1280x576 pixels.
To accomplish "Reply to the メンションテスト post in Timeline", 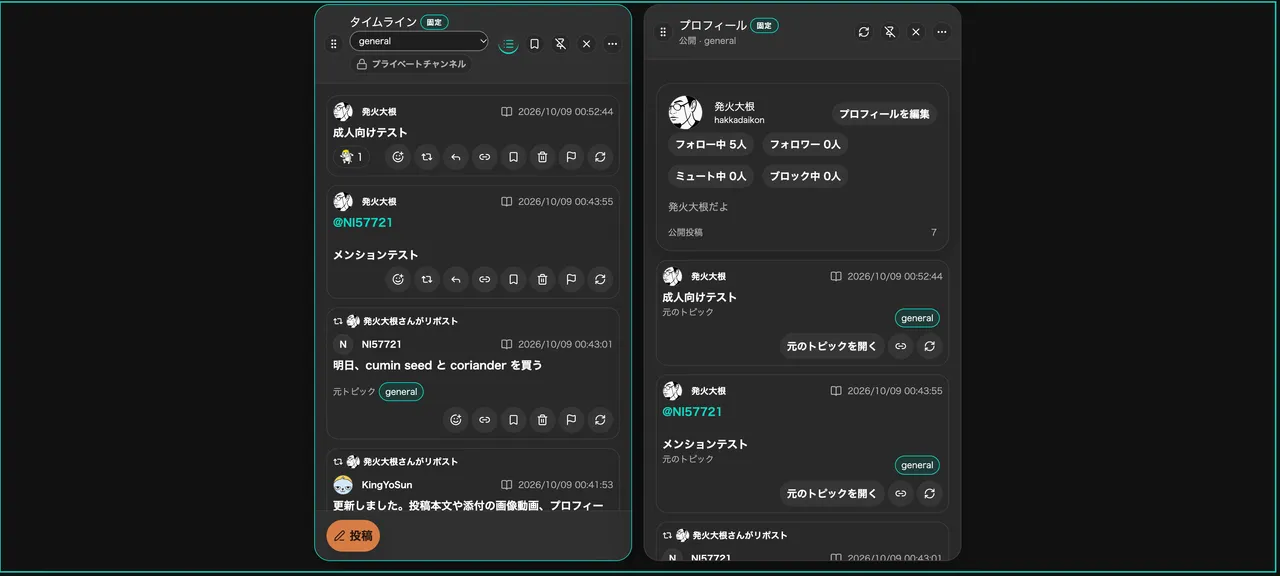I will (x=456, y=280).
